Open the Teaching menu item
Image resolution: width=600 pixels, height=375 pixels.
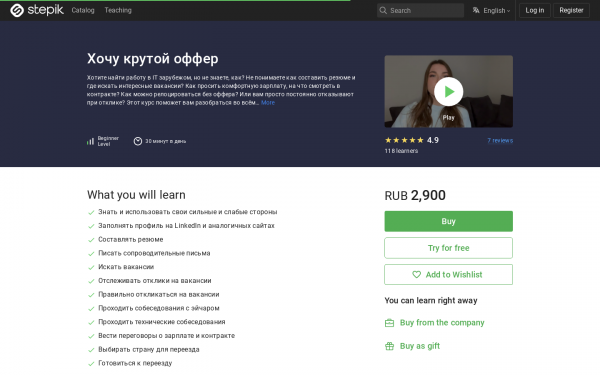click(x=118, y=10)
